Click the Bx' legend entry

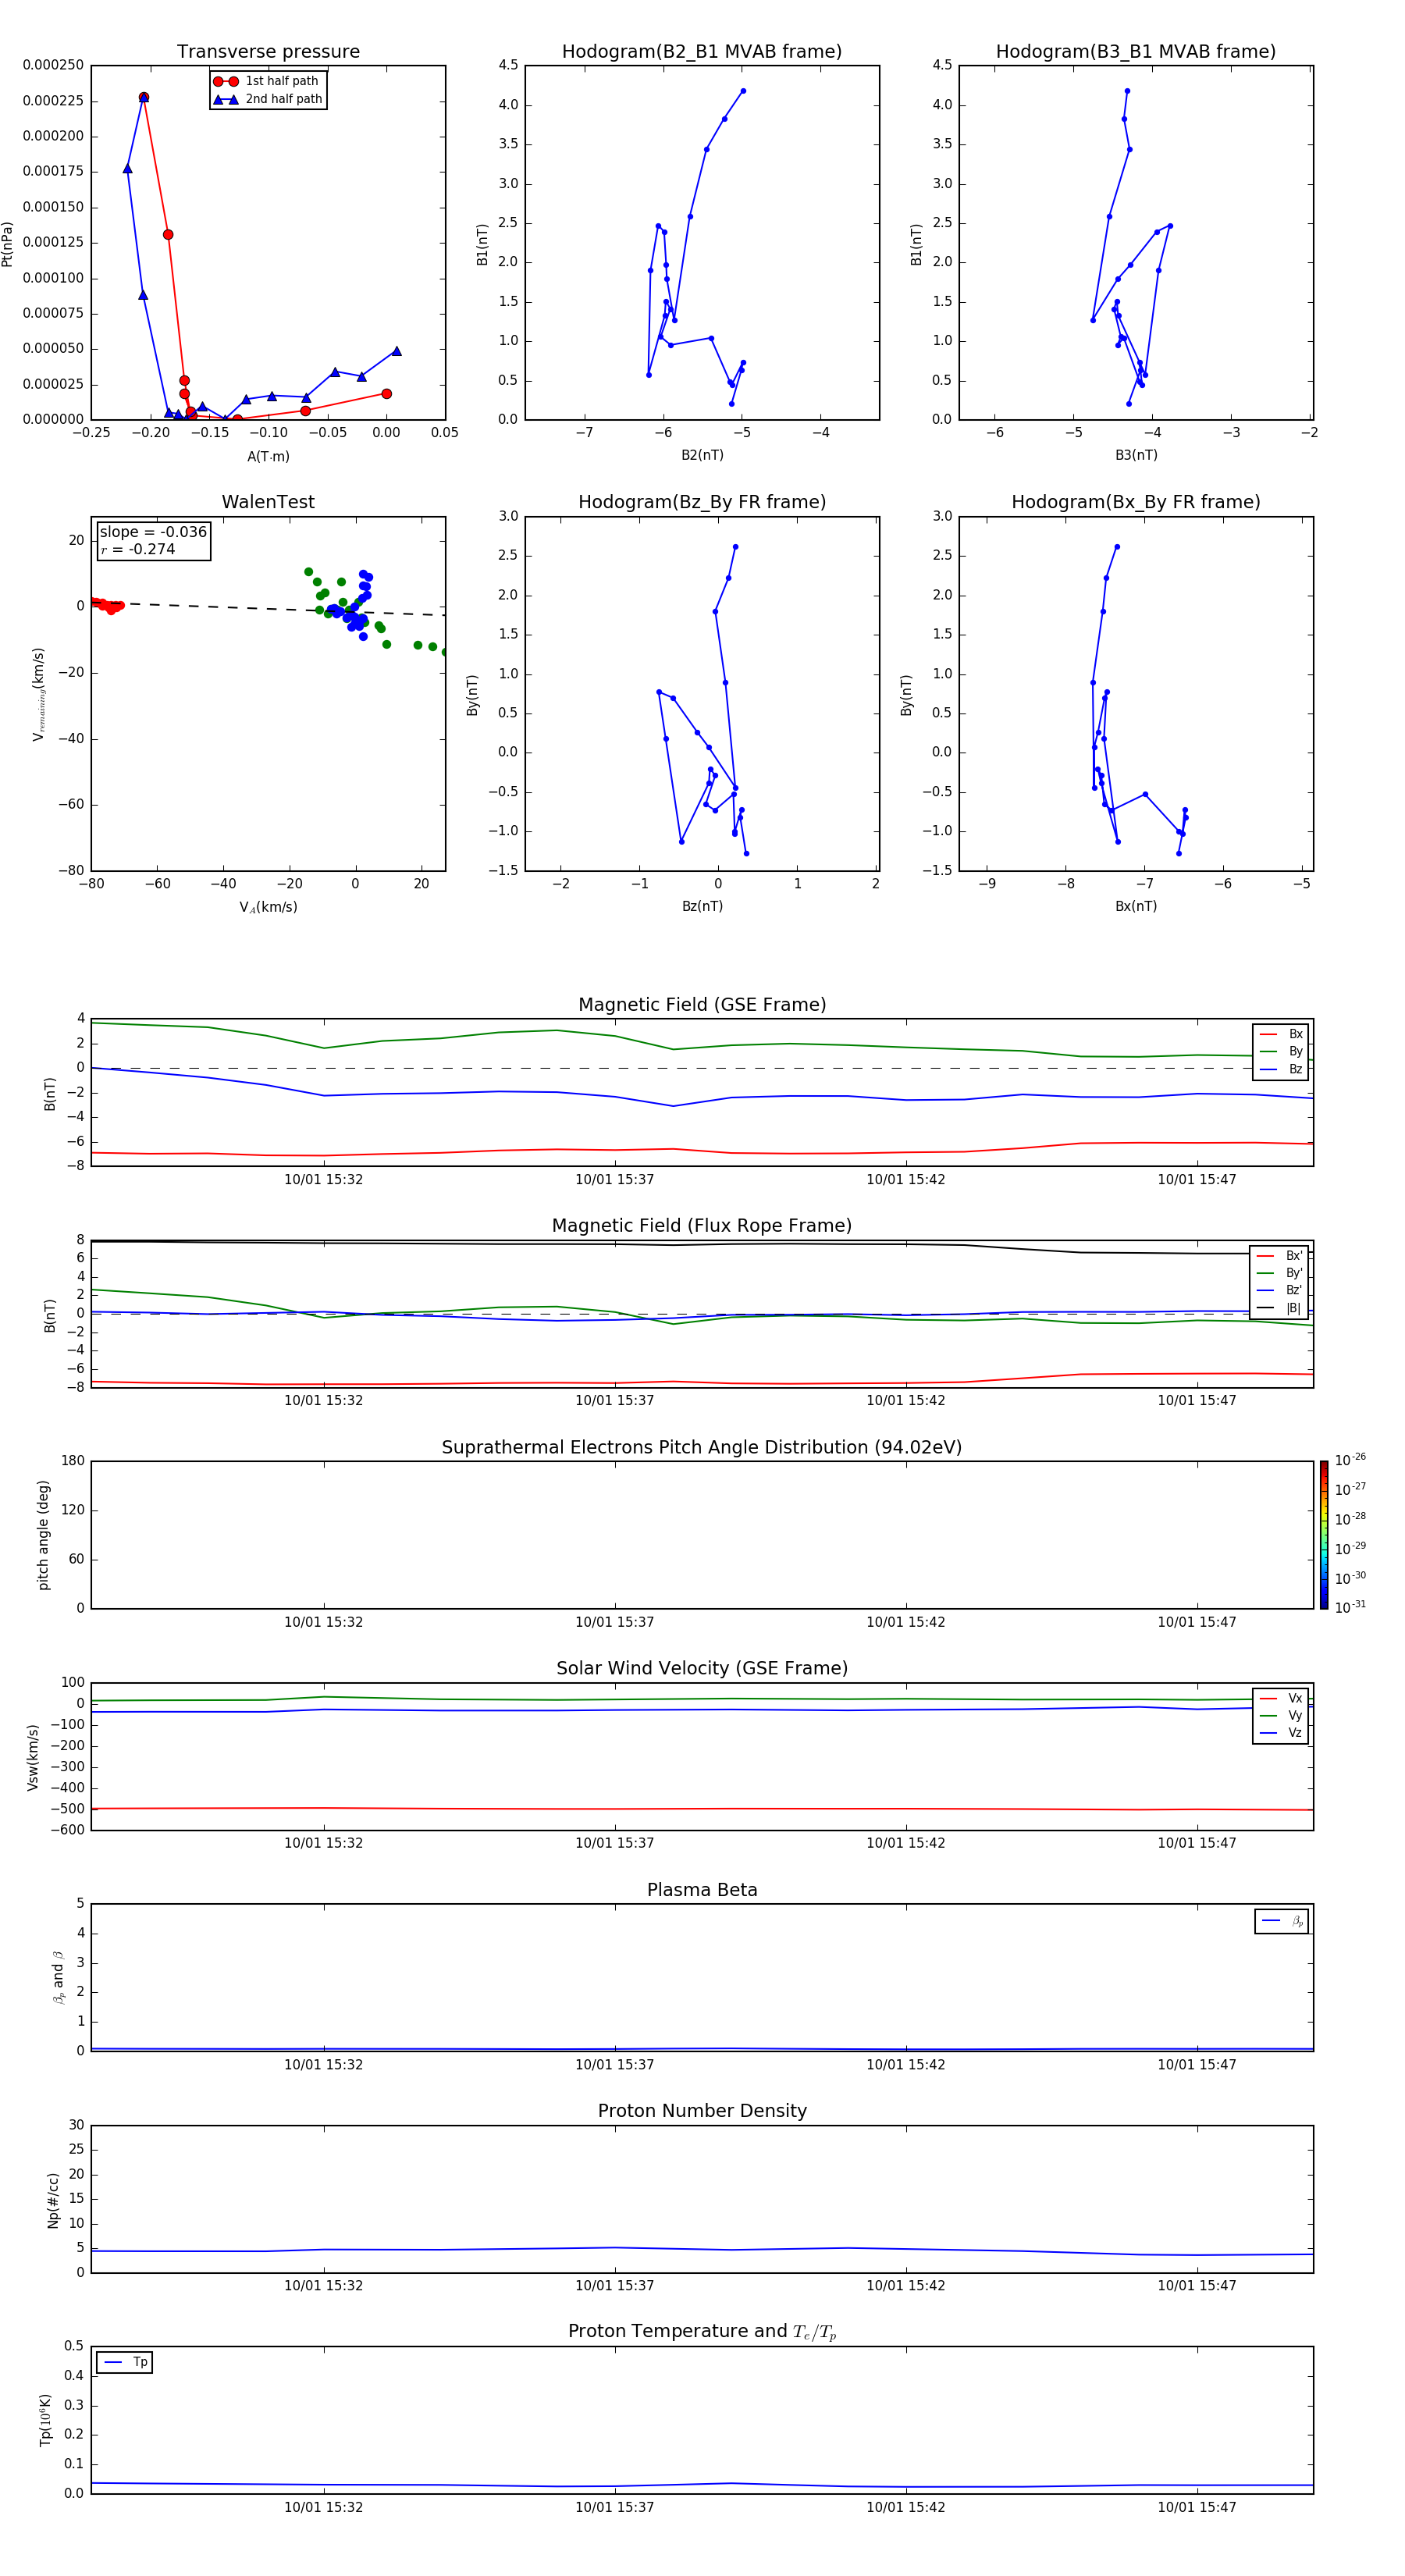point(1280,1256)
